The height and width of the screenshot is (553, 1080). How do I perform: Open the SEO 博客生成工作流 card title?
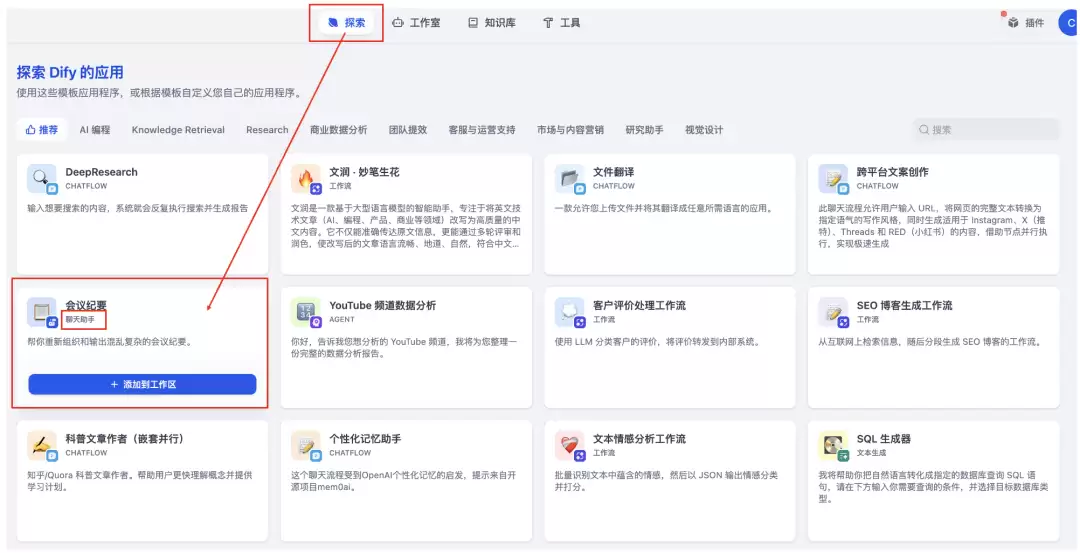pyautogui.click(x=904, y=306)
